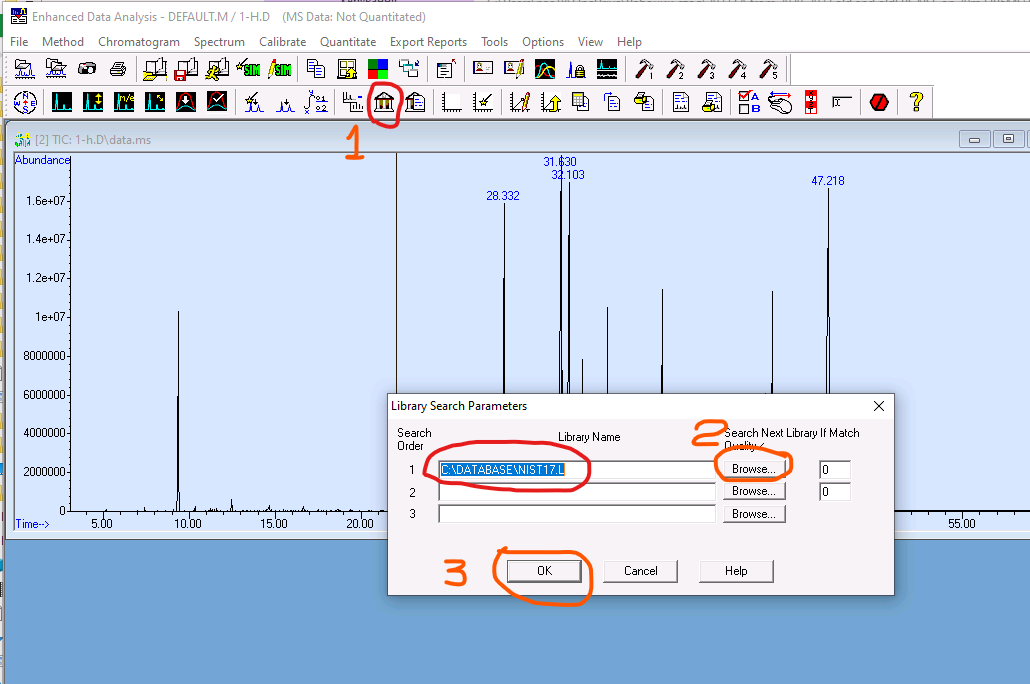
Task: Click the m/e spectrum icon
Action: (124, 102)
